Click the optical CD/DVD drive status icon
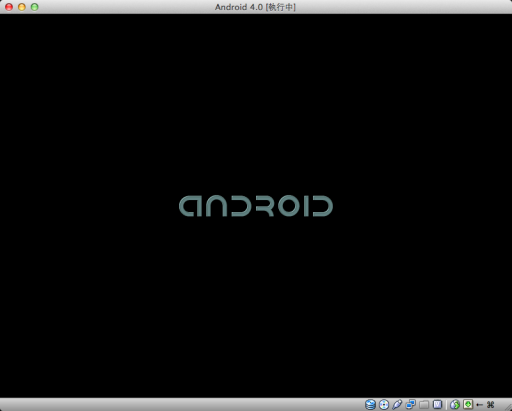Screen dimensions: 512x411 384,405
